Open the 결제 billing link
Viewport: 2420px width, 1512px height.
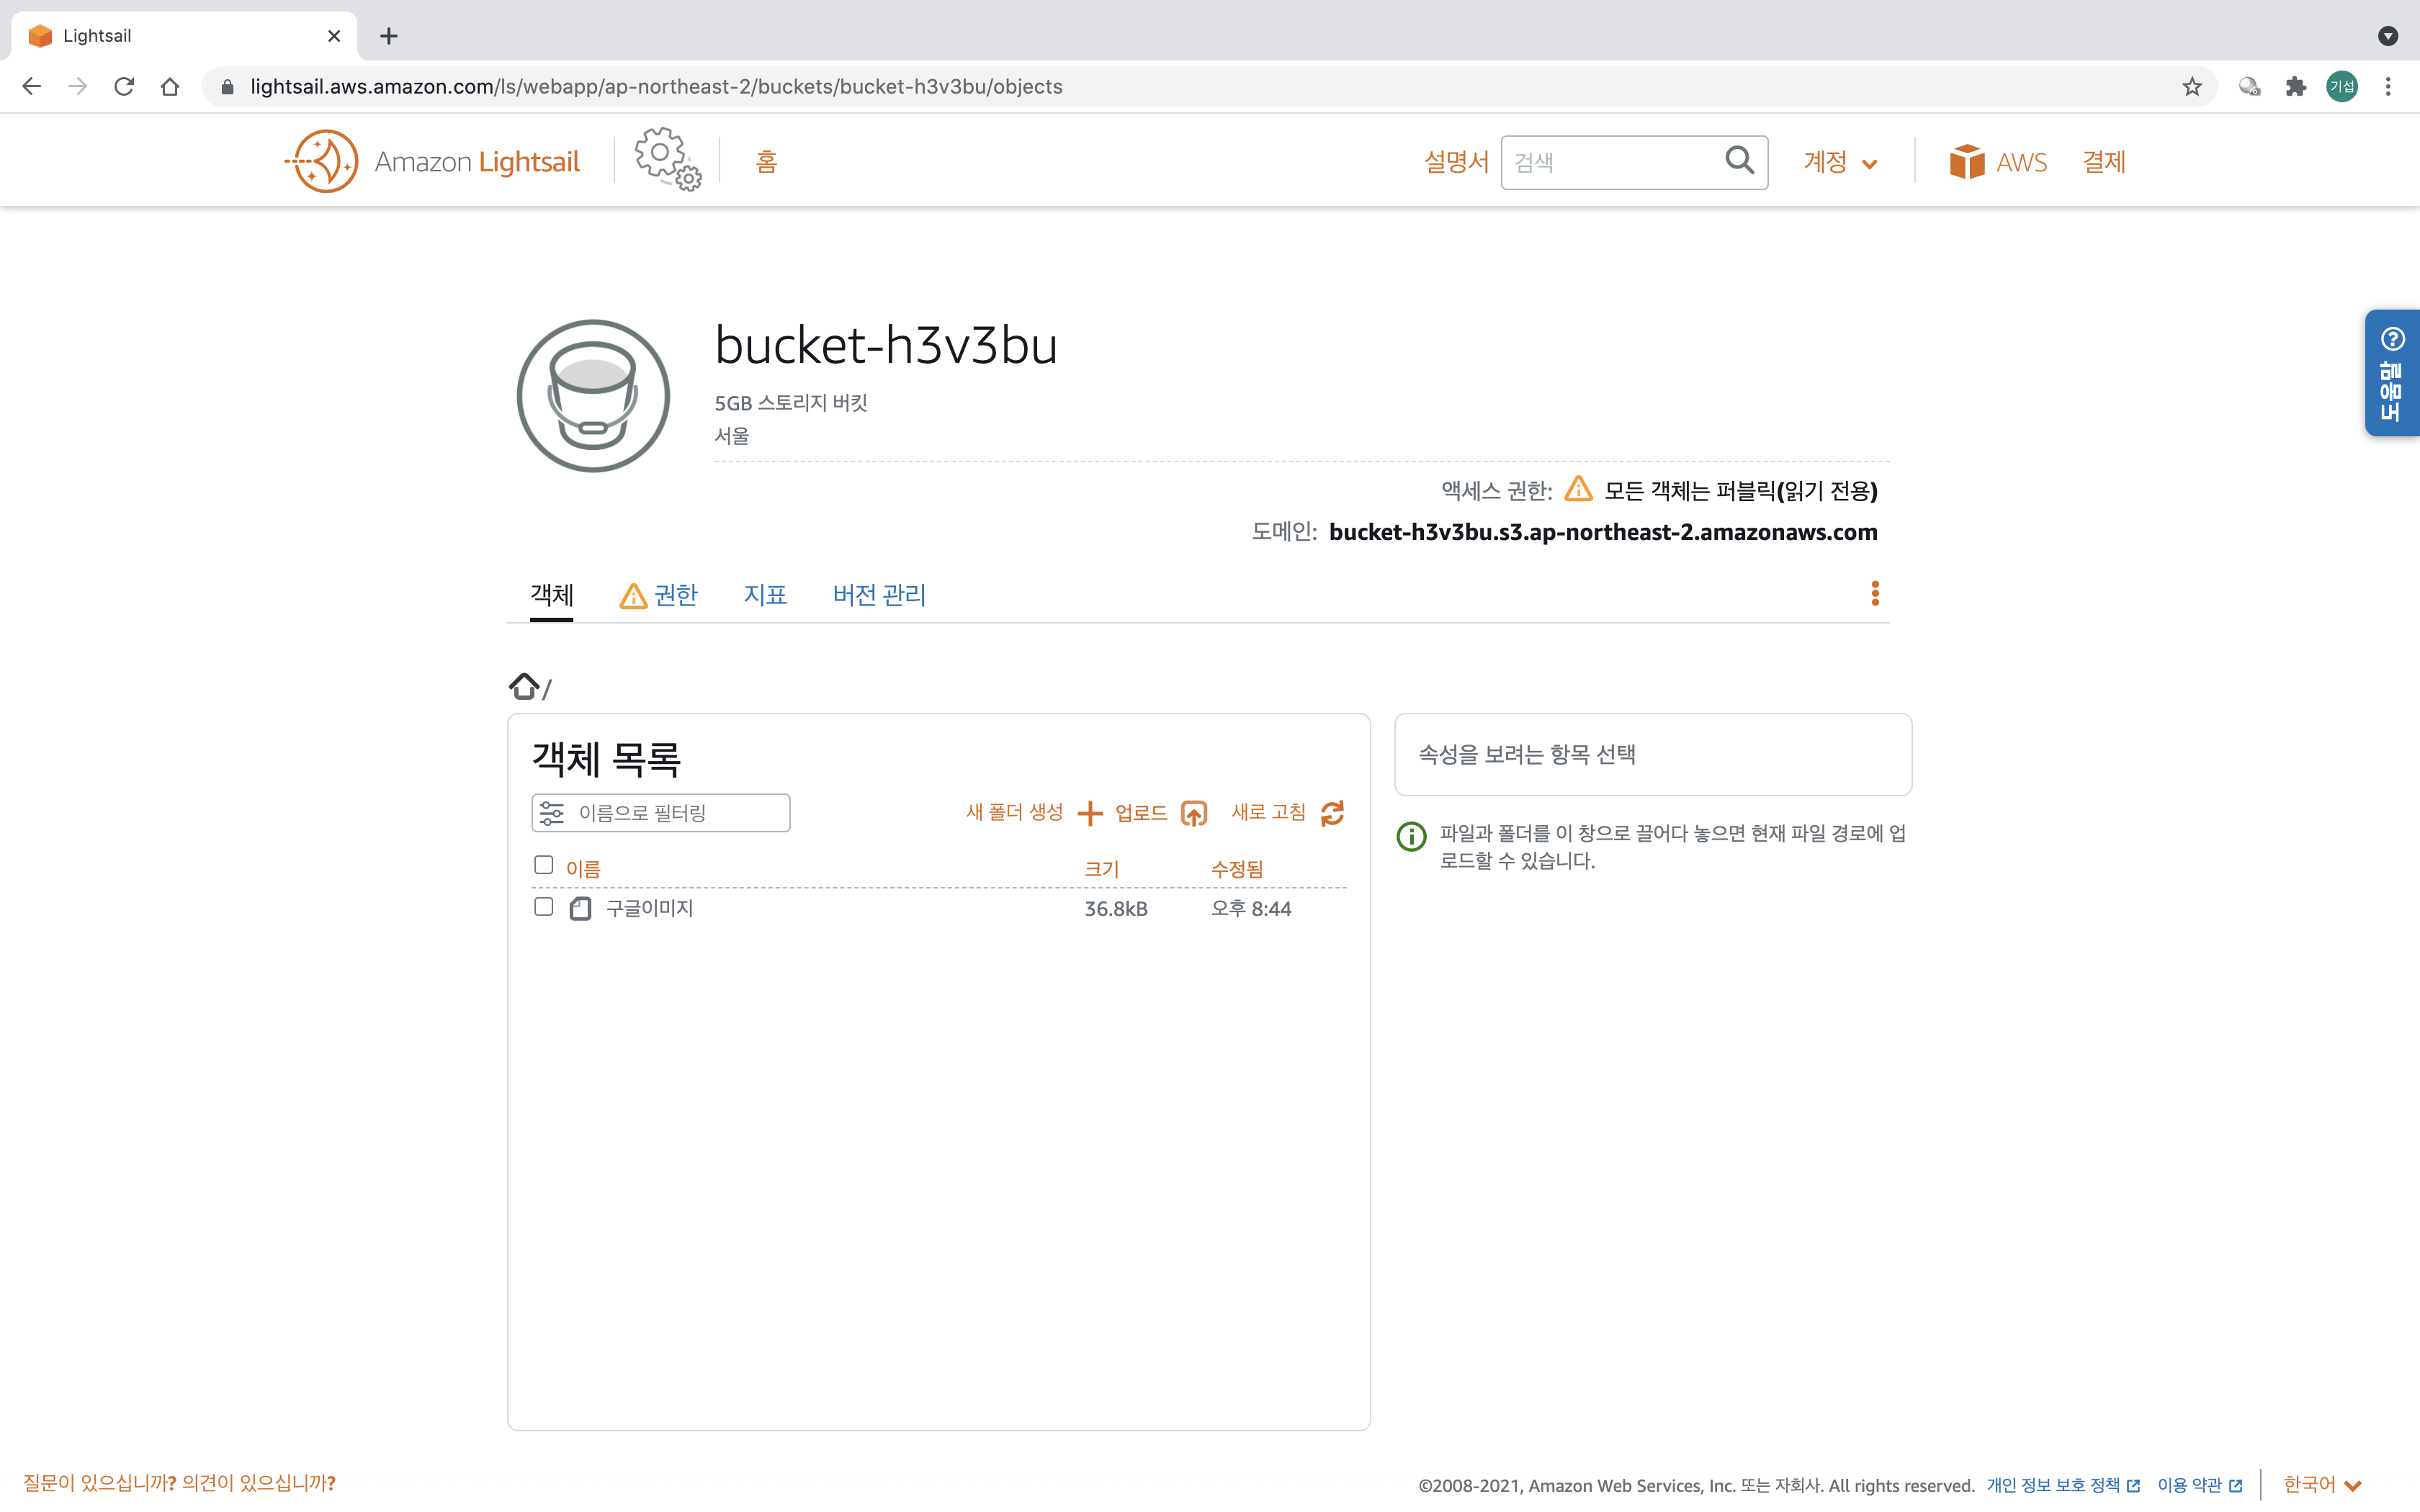click(2103, 162)
